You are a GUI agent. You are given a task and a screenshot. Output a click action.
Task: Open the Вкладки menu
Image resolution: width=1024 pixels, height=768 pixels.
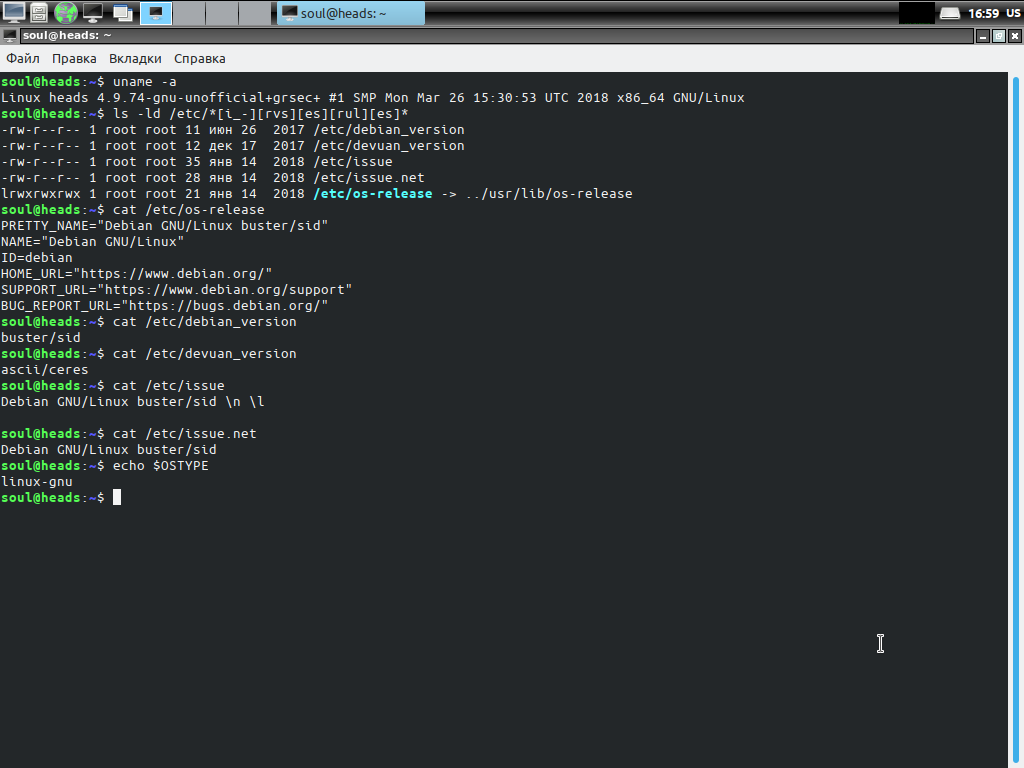(135, 59)
